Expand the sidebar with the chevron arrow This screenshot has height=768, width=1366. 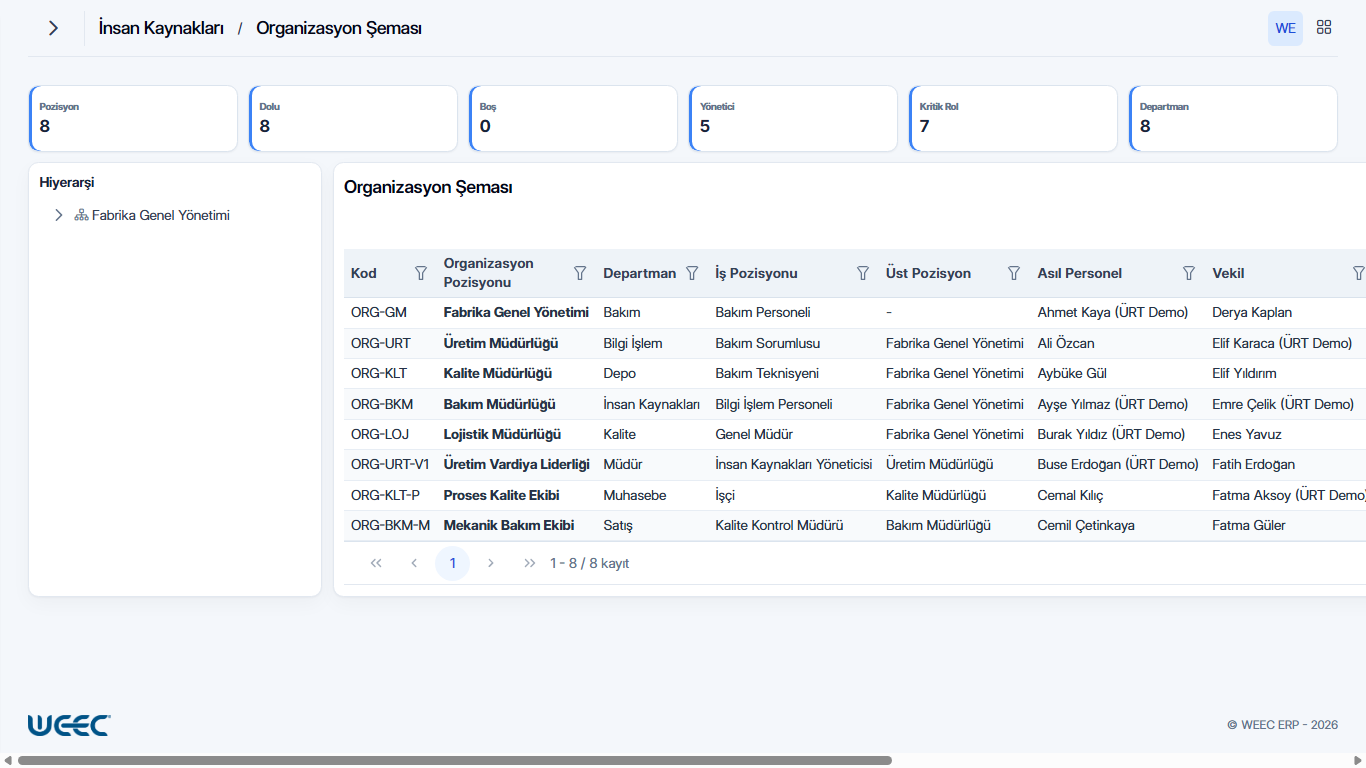coord(53,28)
